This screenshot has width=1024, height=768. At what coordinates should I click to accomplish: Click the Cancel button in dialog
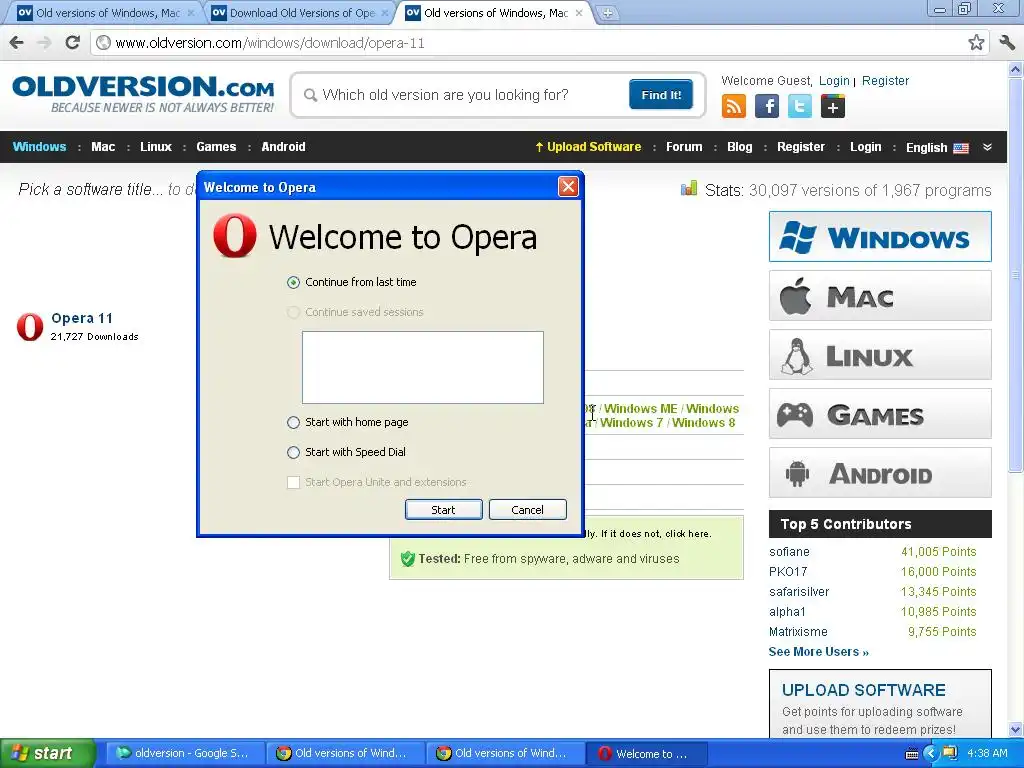click(x=528, y=510)
